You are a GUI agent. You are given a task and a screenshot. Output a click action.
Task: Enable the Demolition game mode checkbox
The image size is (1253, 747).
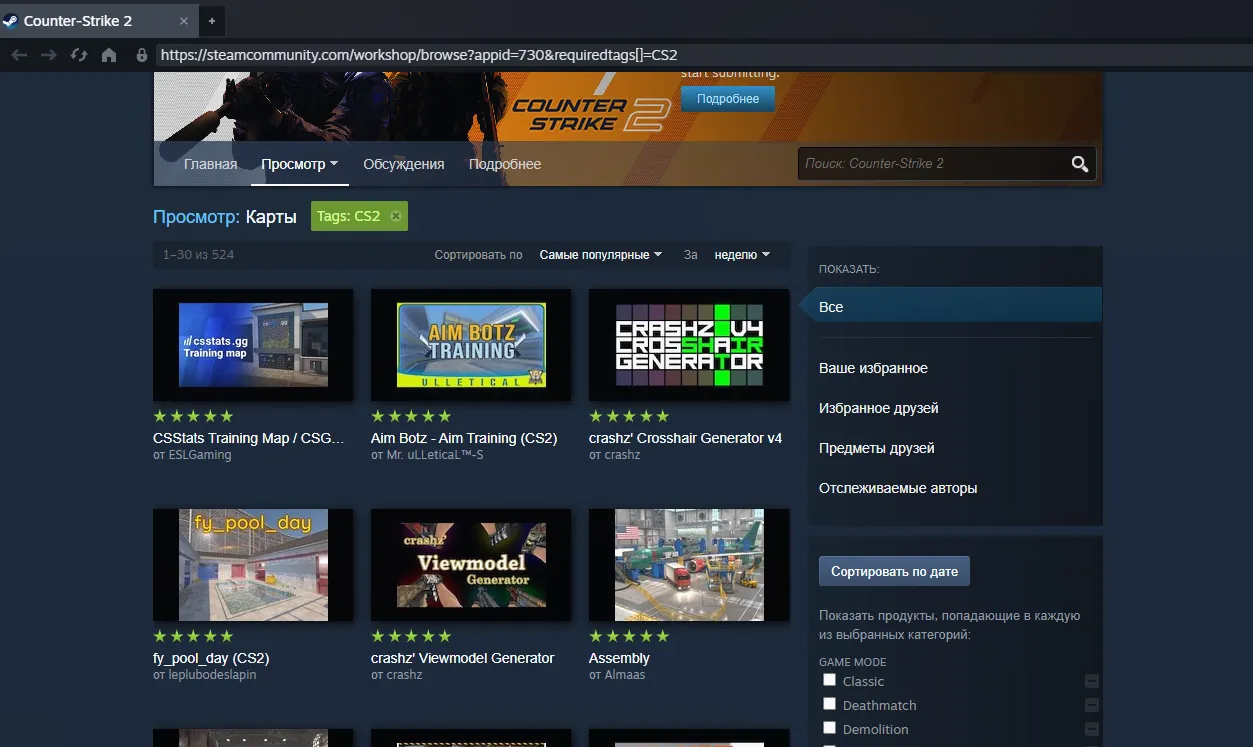pos(829,728)
